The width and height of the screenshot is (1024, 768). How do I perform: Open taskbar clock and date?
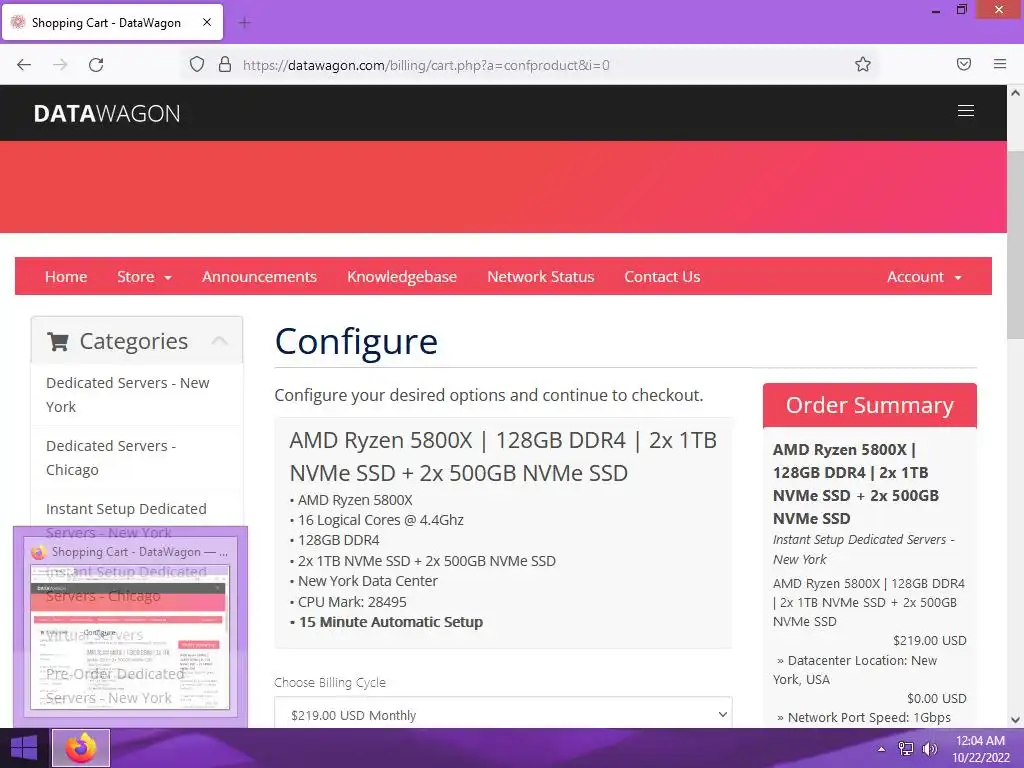pos(980,749)
